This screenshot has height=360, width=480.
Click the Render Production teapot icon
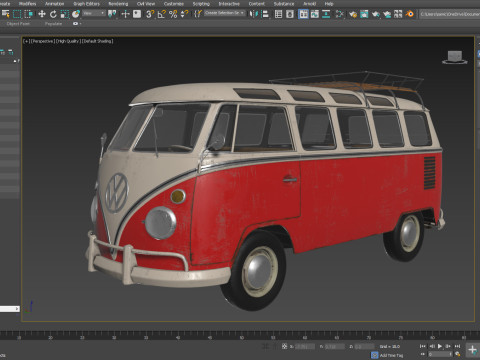(x=376, y=14)
